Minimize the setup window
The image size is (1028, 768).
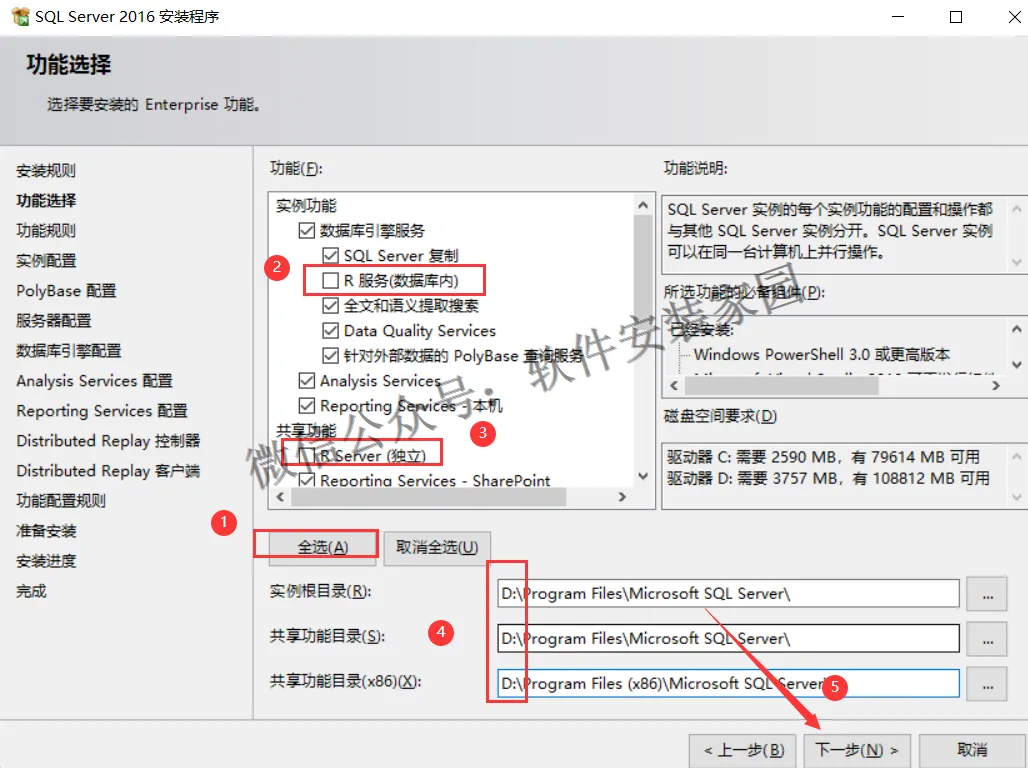[x=898, y=17]
